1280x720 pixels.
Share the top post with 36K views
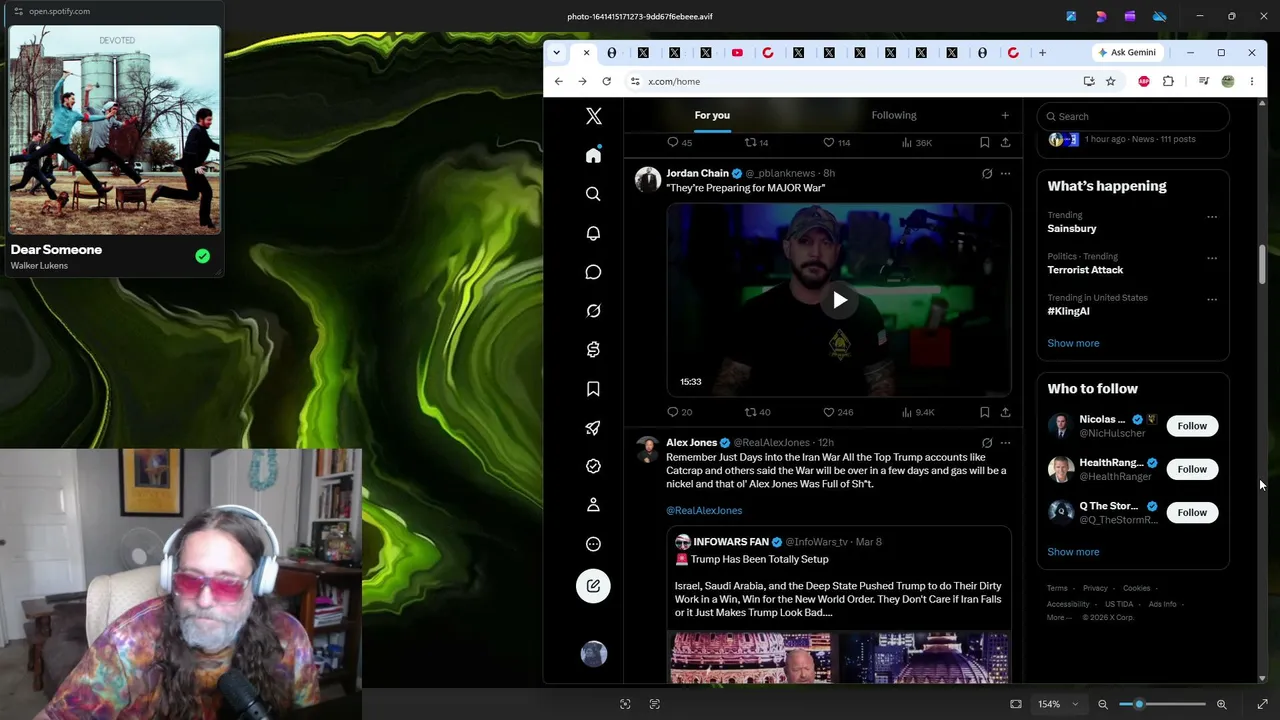click(x=1005, y=143)
